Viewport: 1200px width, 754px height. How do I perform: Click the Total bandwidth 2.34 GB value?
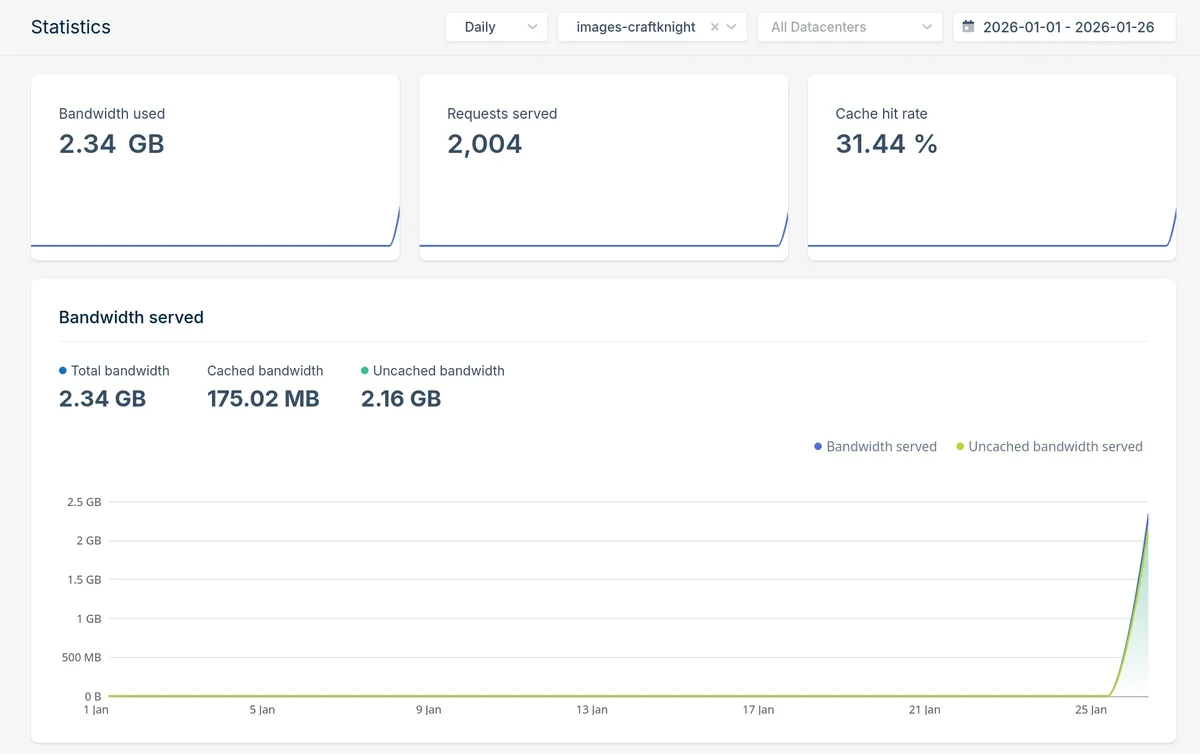pos(102,399)
